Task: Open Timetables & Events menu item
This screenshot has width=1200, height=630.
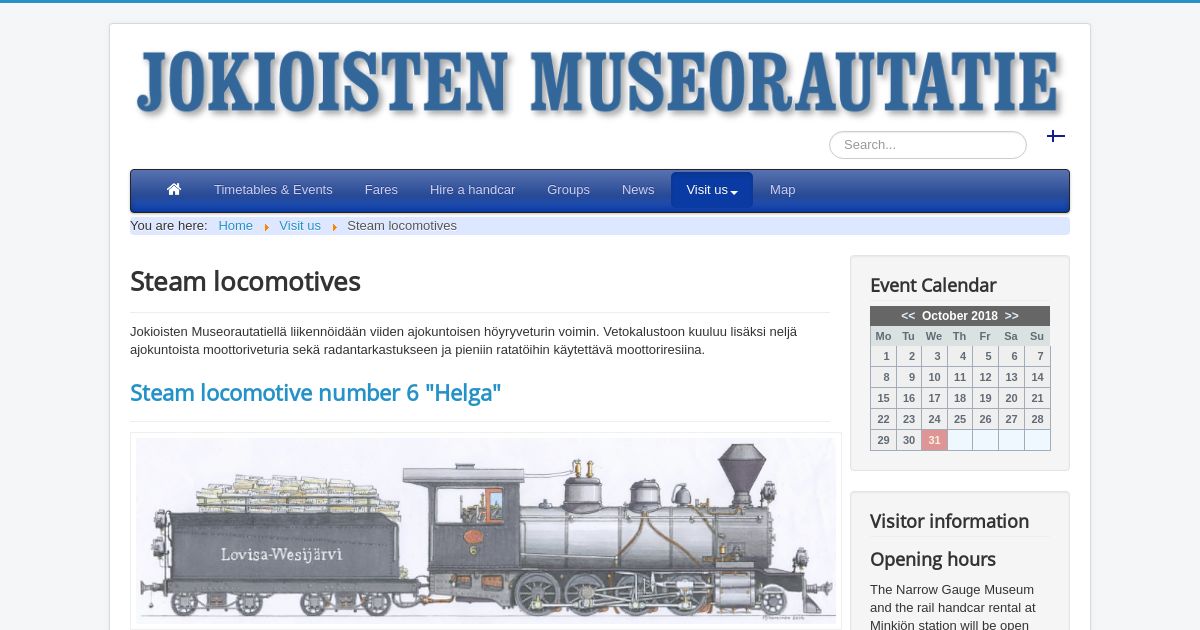Action: coord(273,190)
